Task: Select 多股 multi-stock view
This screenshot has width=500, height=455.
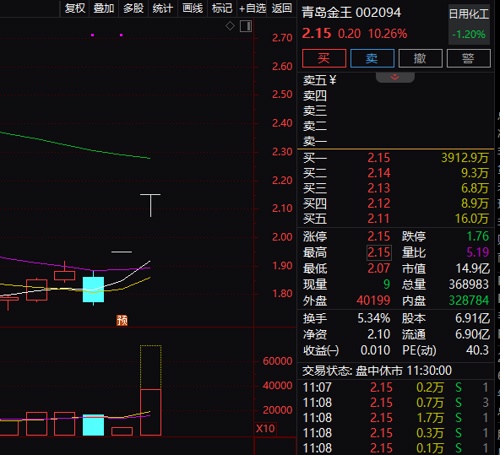Action: 133,8
